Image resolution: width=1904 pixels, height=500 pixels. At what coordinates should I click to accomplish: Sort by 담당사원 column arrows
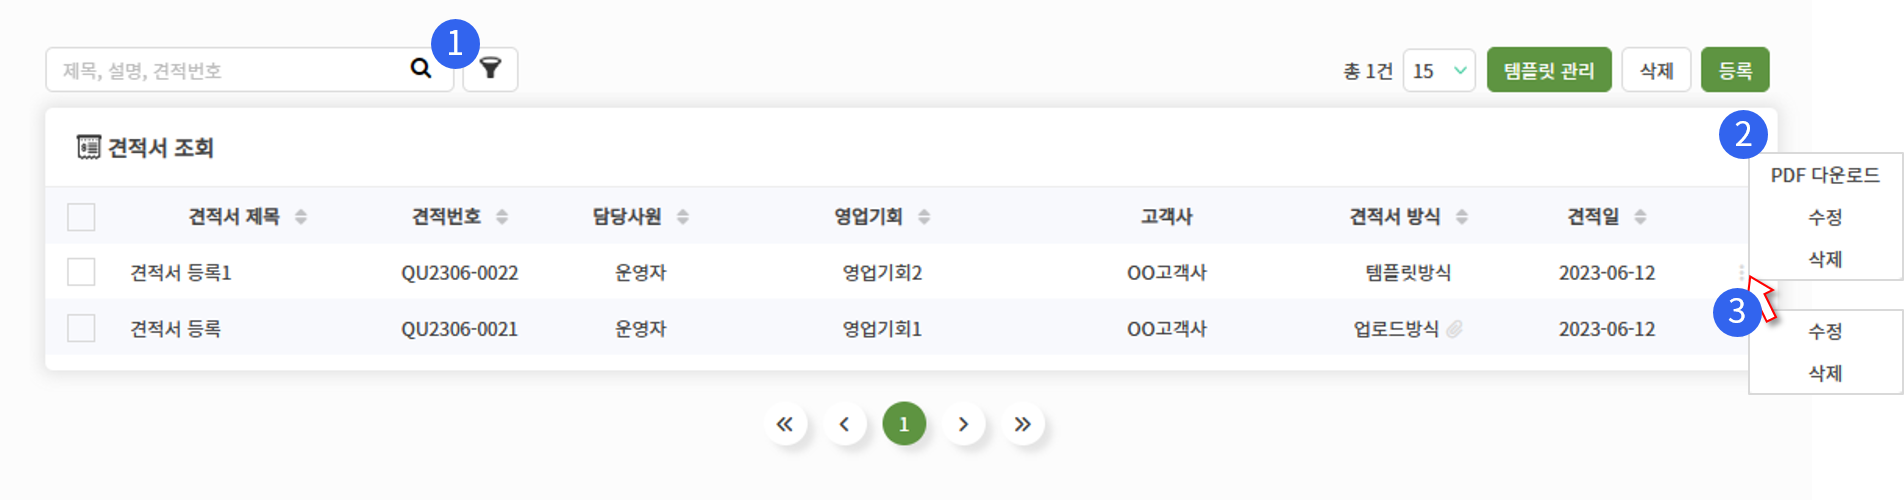(x=683, y=217)
